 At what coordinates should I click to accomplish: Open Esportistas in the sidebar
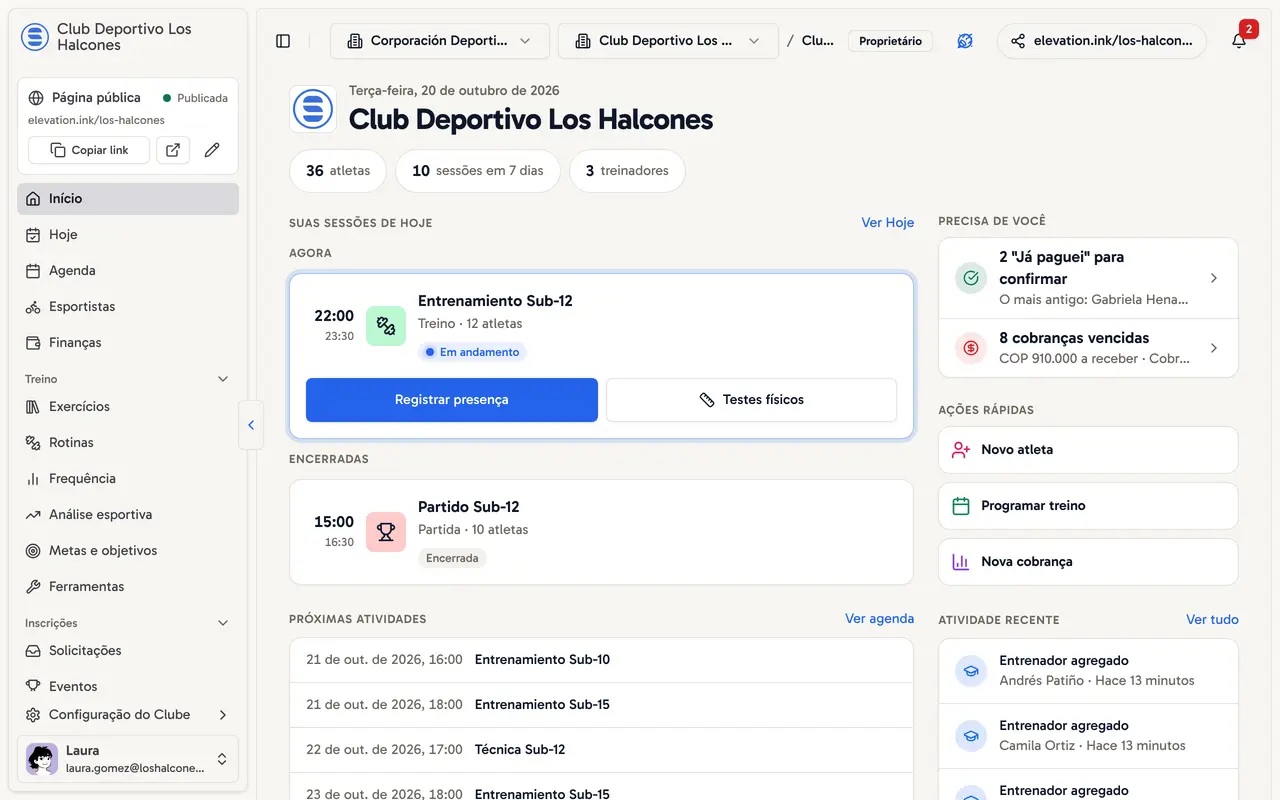pyautogui.click(x=128, y=307)
